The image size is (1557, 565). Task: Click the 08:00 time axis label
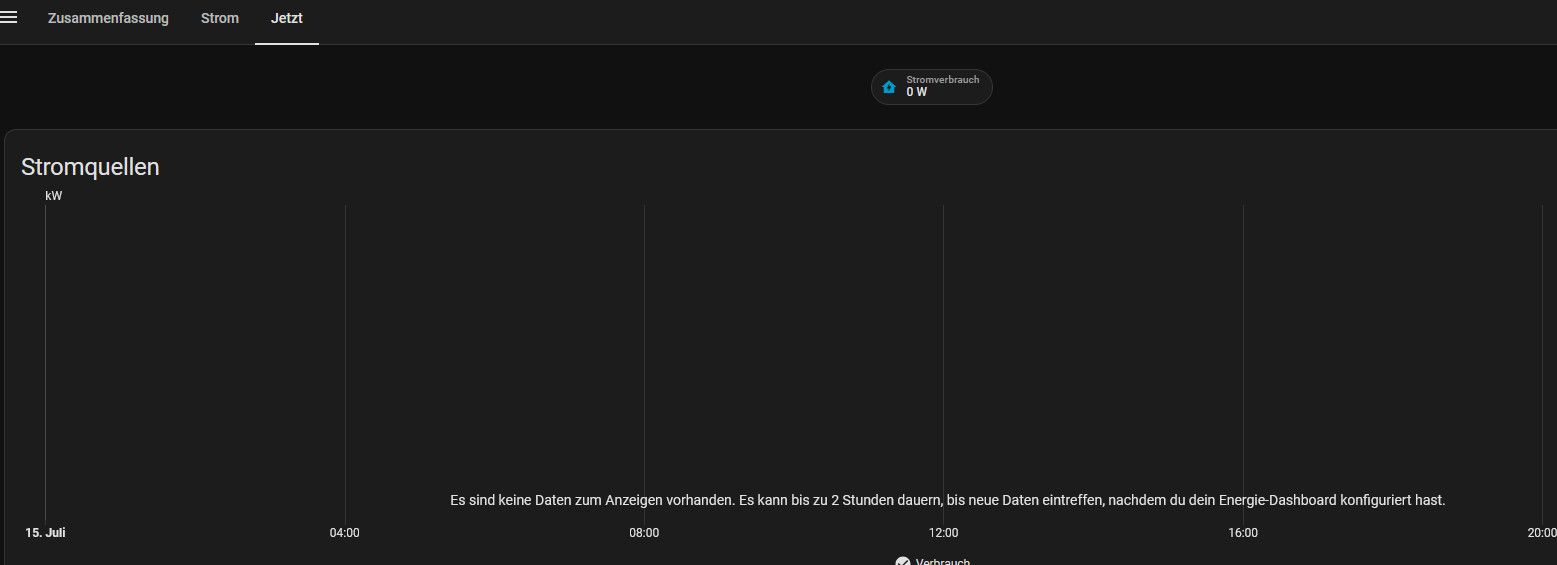coord(644,533)
